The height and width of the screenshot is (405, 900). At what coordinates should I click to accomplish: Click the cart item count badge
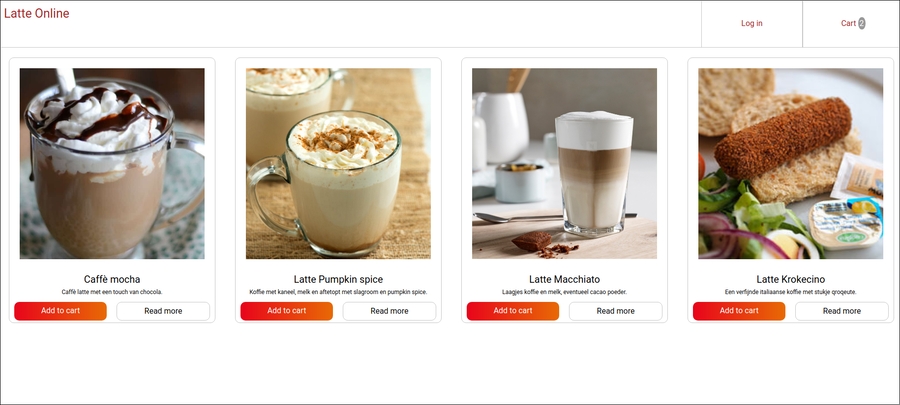click(862, 24)
